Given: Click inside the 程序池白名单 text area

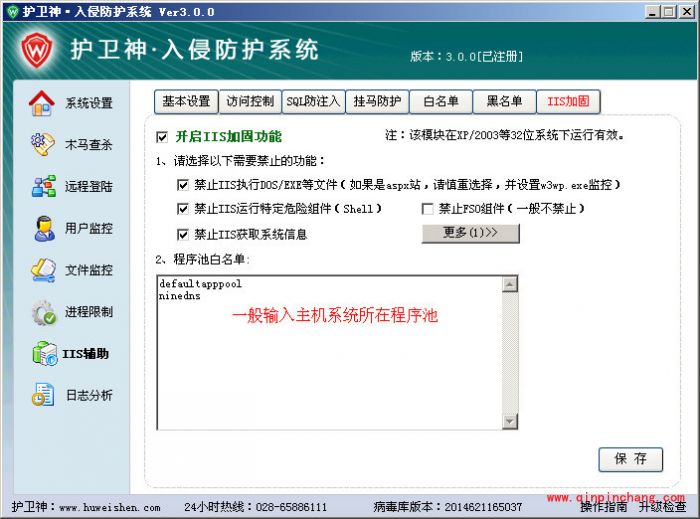Looking at the screenshot, I should pyautogui.click(x=329, y=353).
